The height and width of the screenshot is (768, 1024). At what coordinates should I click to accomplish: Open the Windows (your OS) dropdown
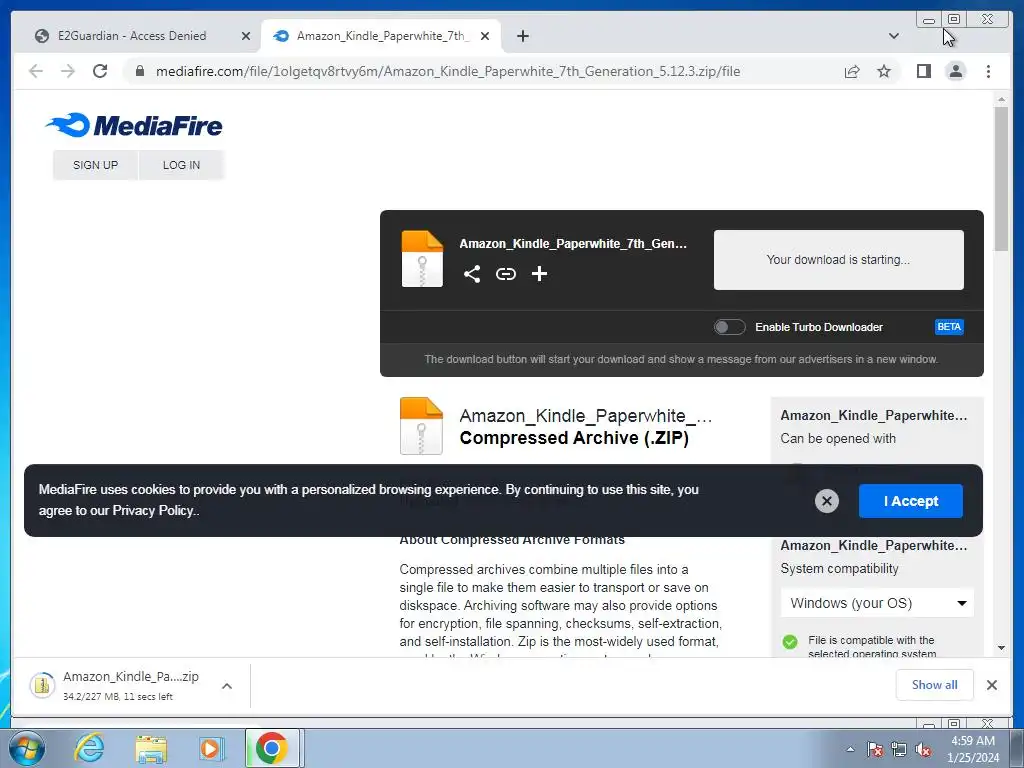(877, 603)
